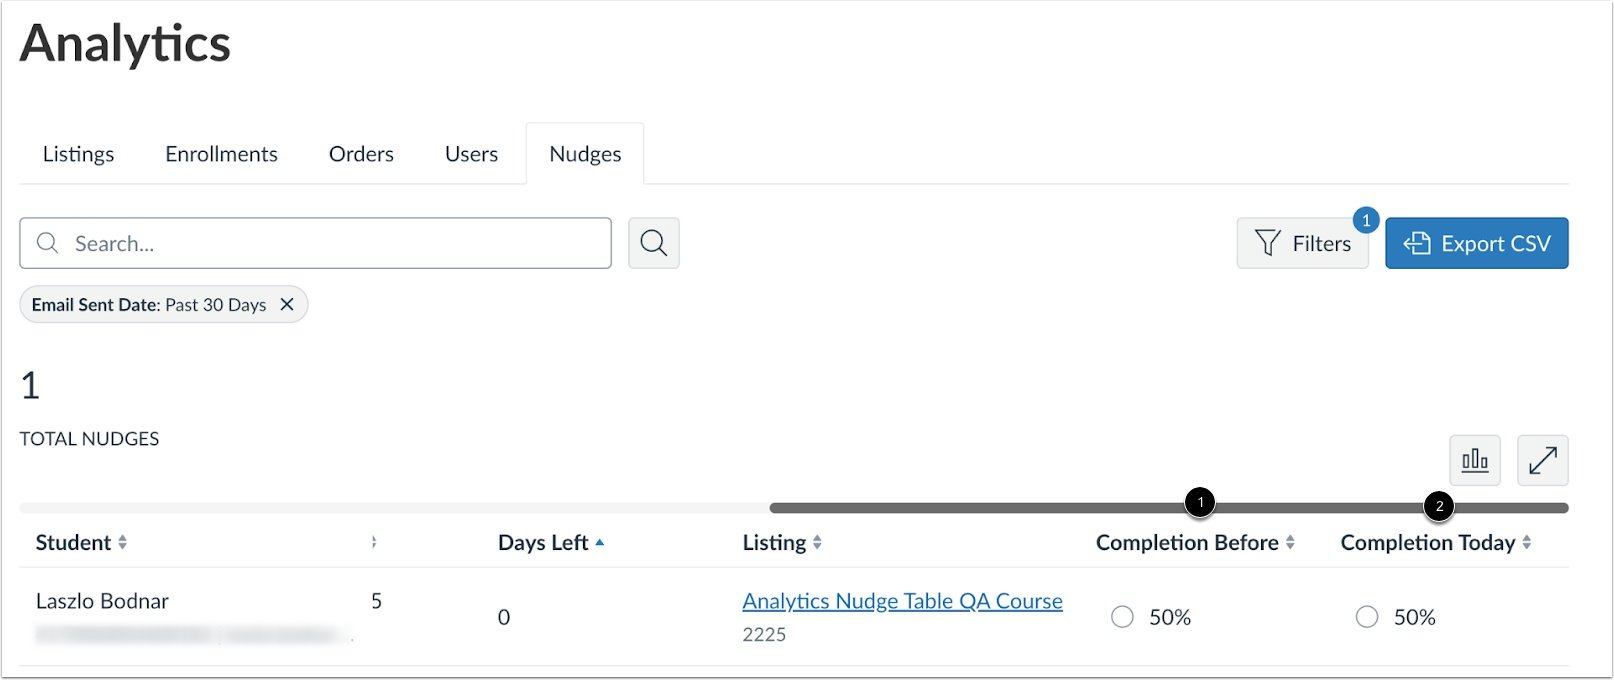Open the bar chart view icon
Screen dimensions: 1614x680
[1475, 460]
